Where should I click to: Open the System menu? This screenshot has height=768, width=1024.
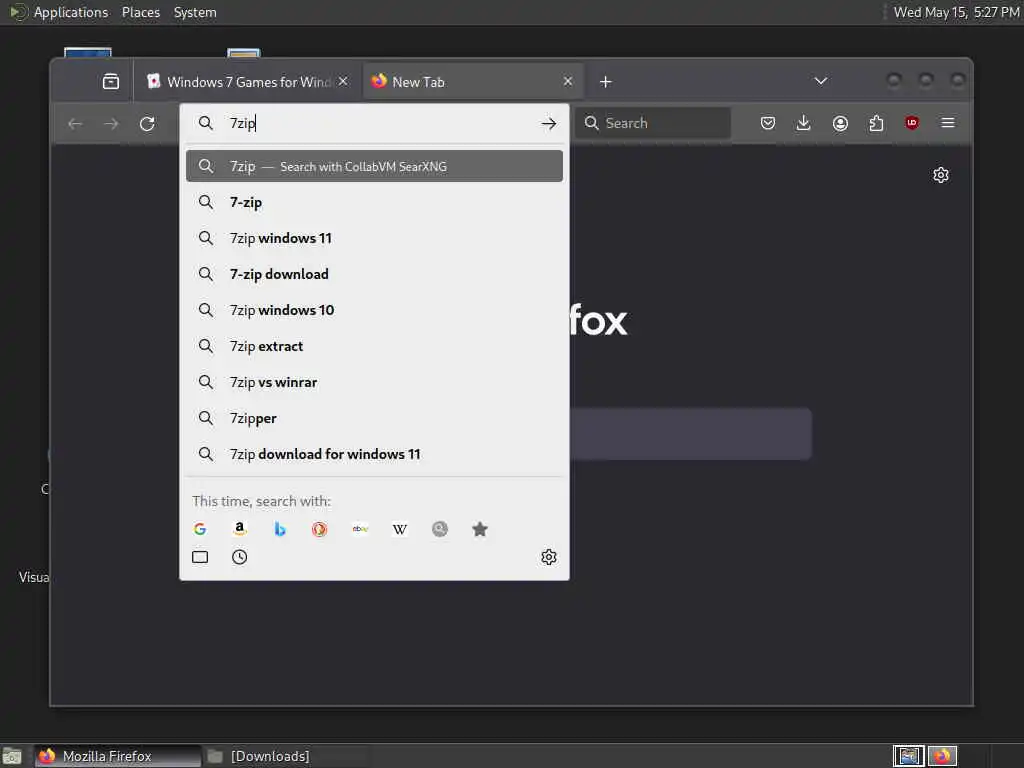(195, 12)
